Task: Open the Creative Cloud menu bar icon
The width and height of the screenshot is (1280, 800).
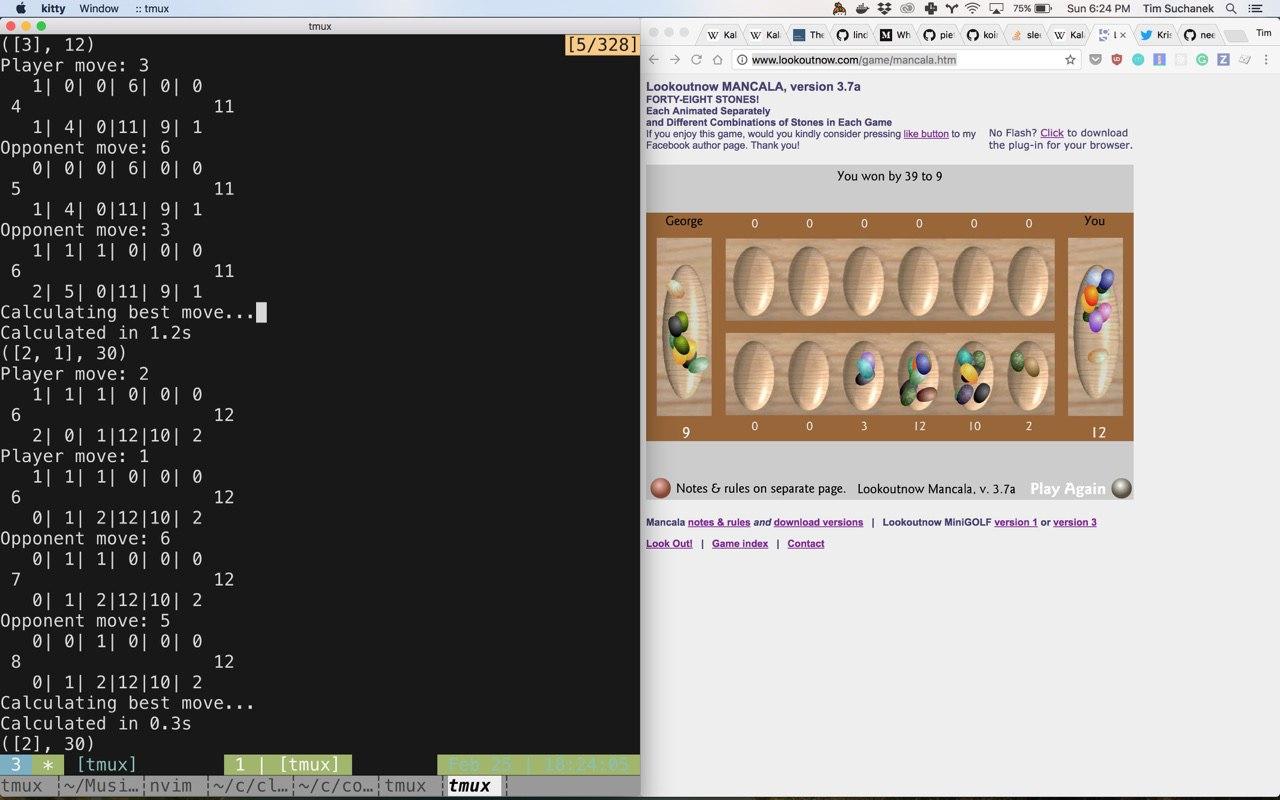Action: coord(907,8)
